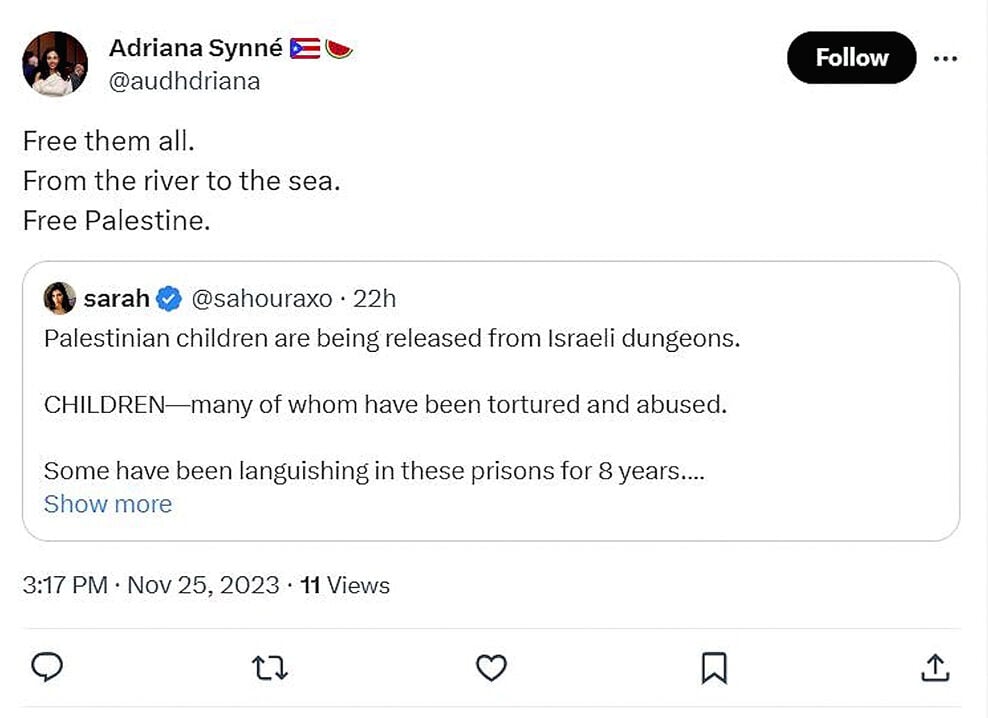Bookmark this post

[x=713, y=667]
